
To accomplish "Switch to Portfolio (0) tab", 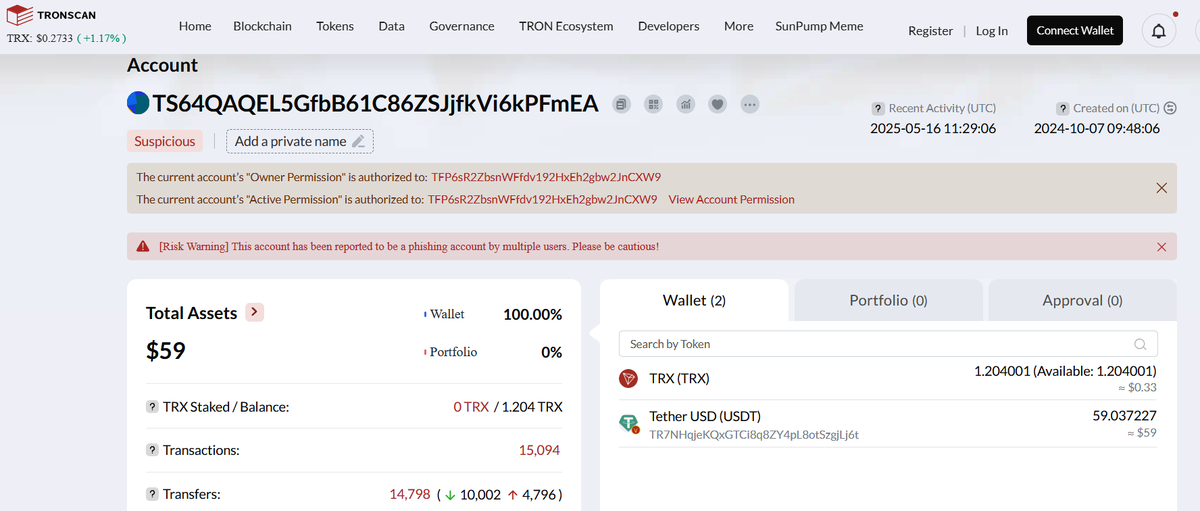I will 888,300.
